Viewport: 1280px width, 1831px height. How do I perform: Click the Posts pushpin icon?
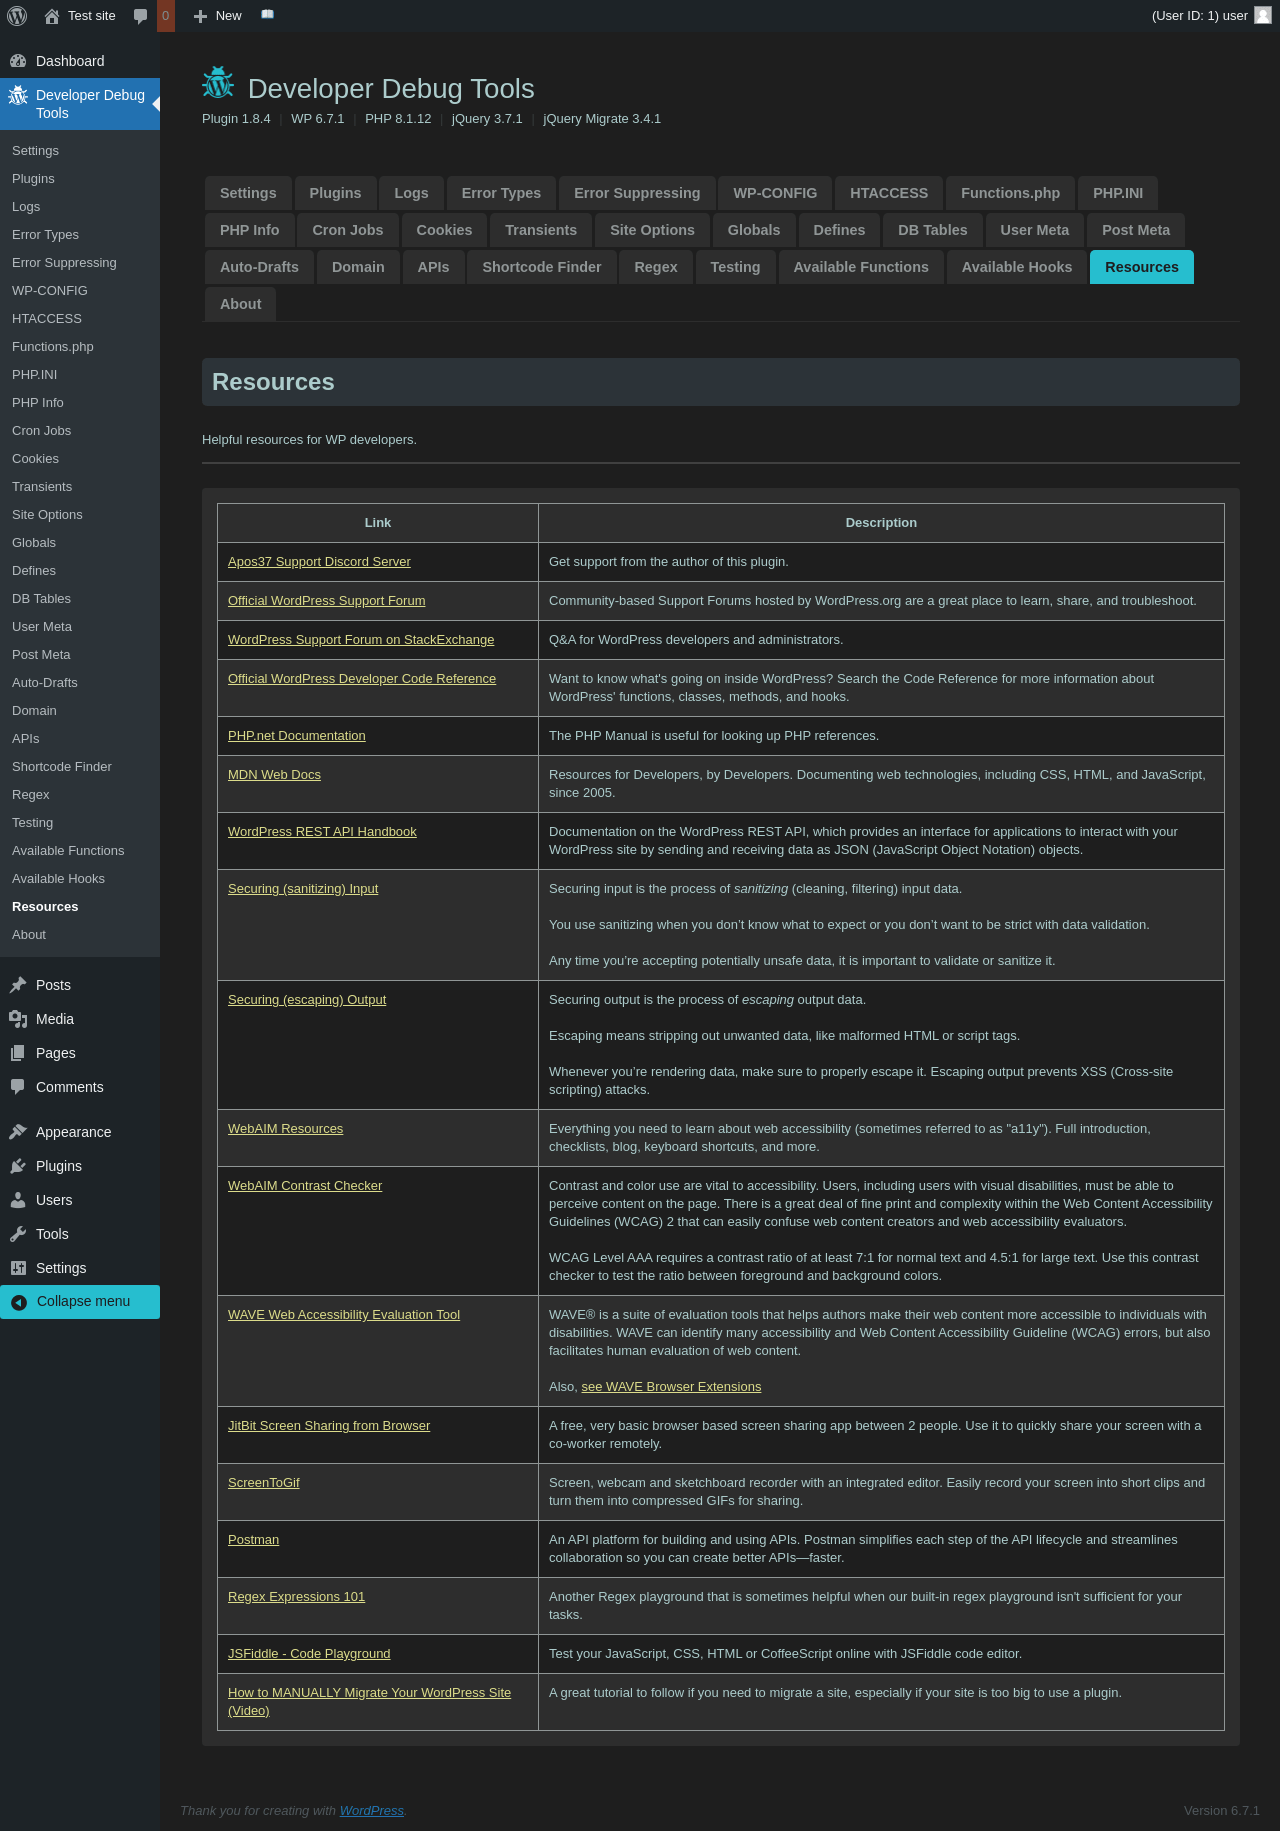pyautogui.click(x=18, y=985)
